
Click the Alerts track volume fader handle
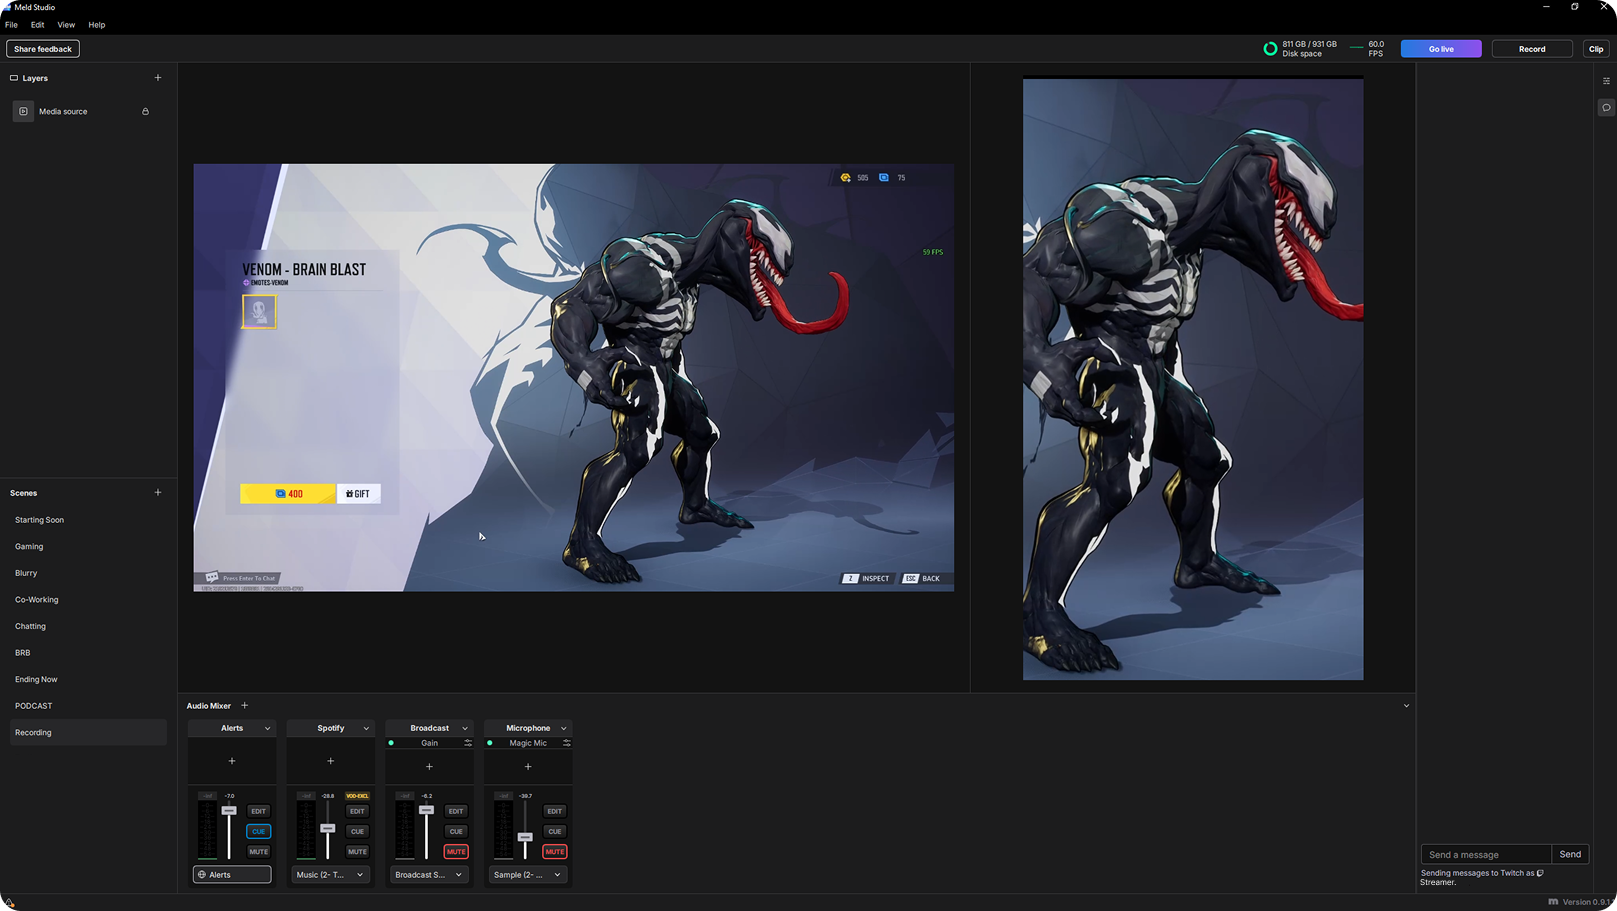click(229, 811)
